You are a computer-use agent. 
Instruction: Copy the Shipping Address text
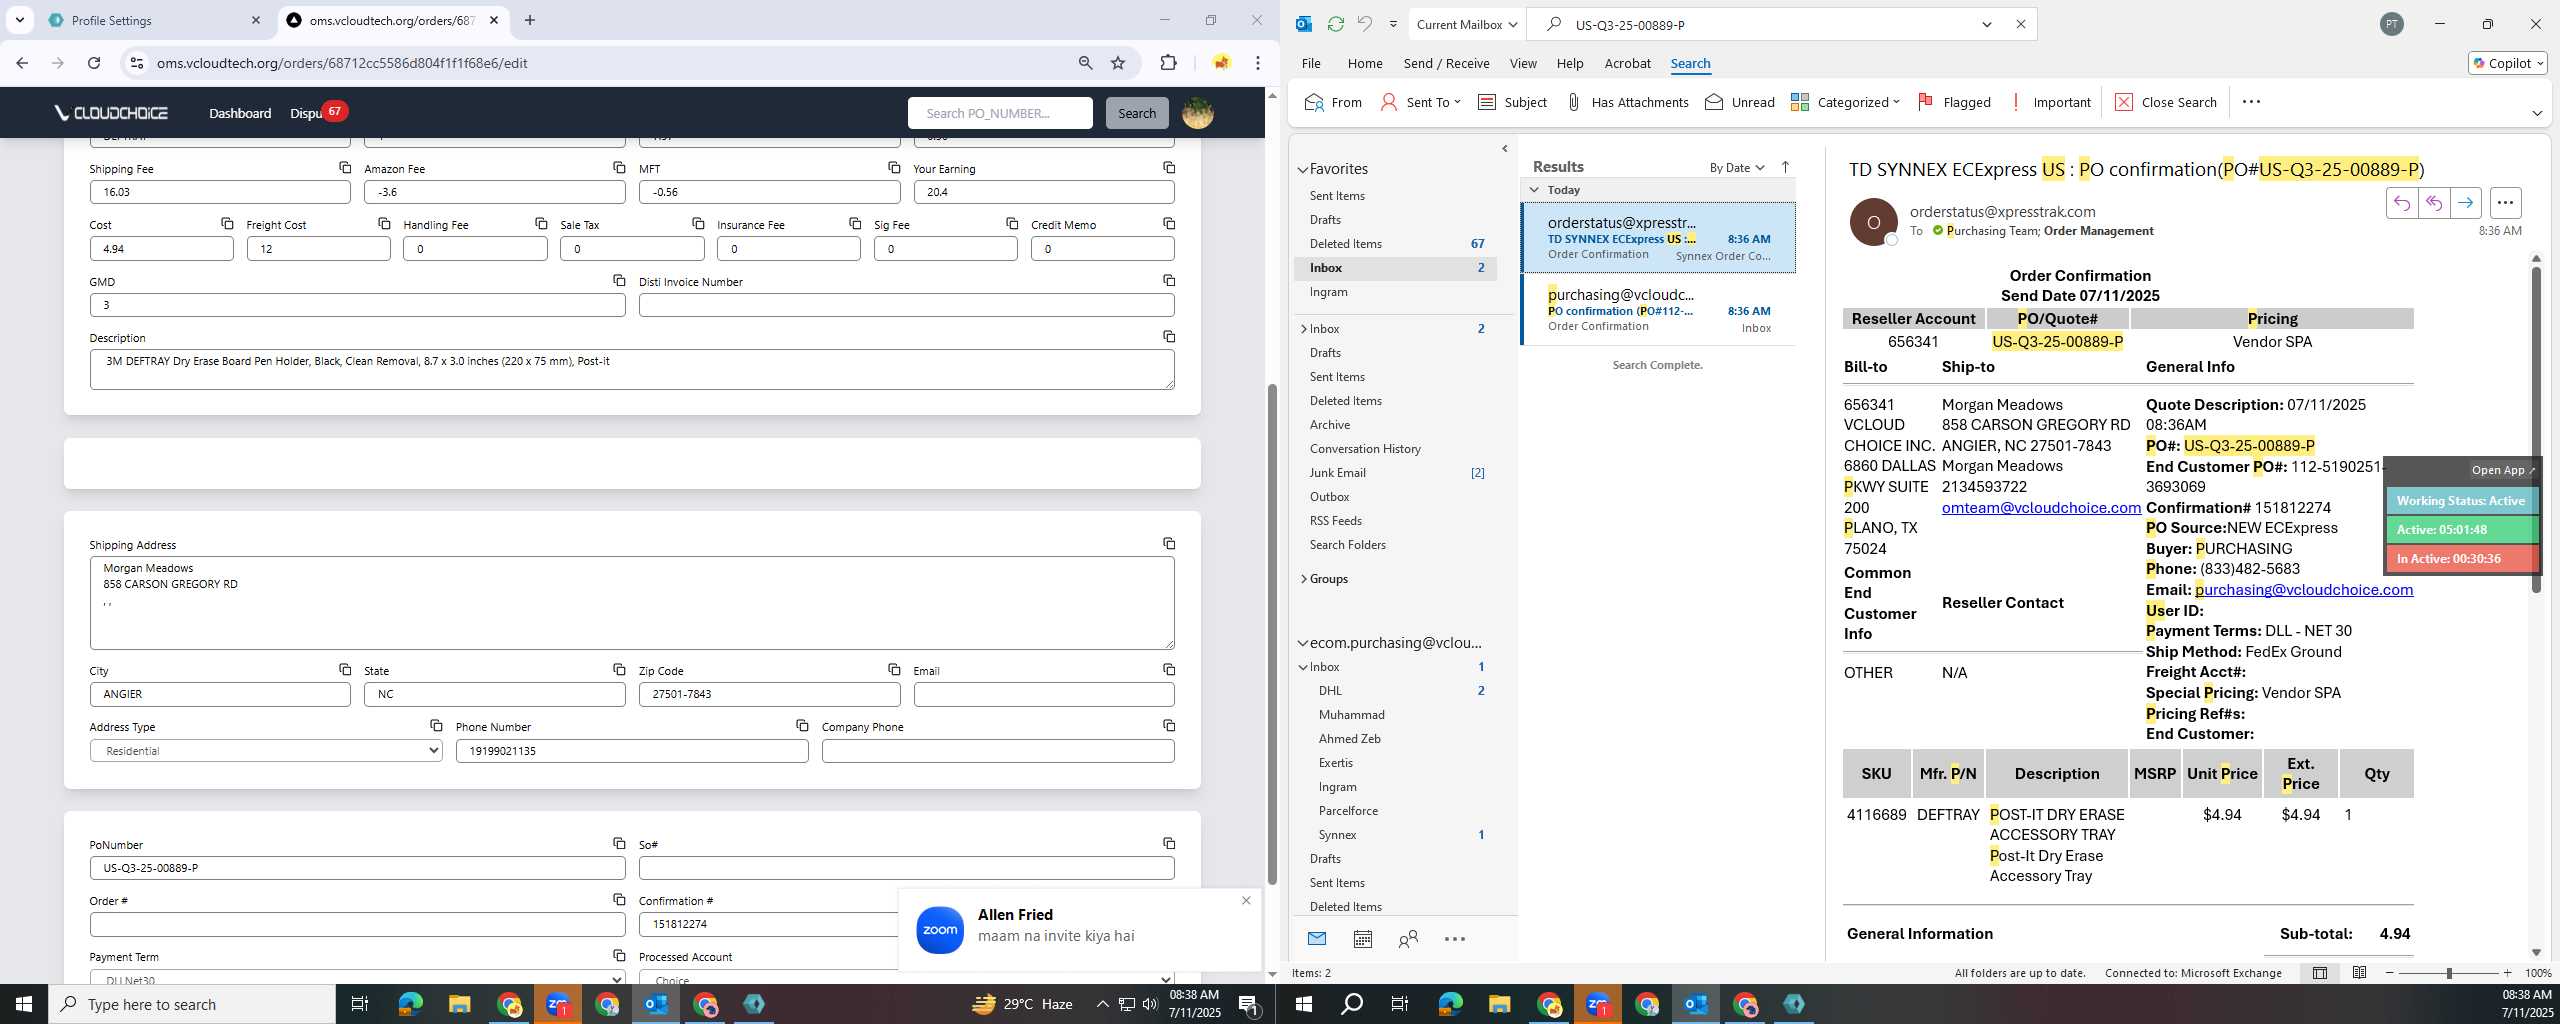pyautogui.click(x=1169, y=544)
